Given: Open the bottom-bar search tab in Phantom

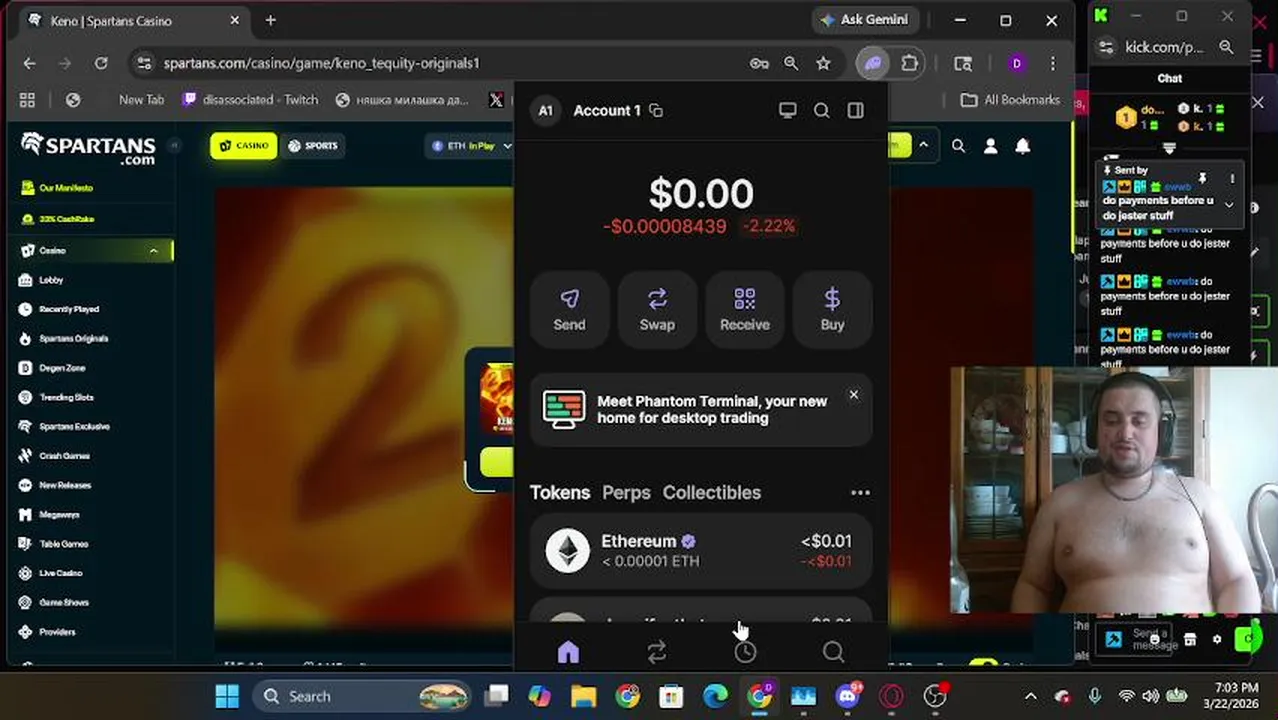Looking at the screenshot, I should pos(833,652).
